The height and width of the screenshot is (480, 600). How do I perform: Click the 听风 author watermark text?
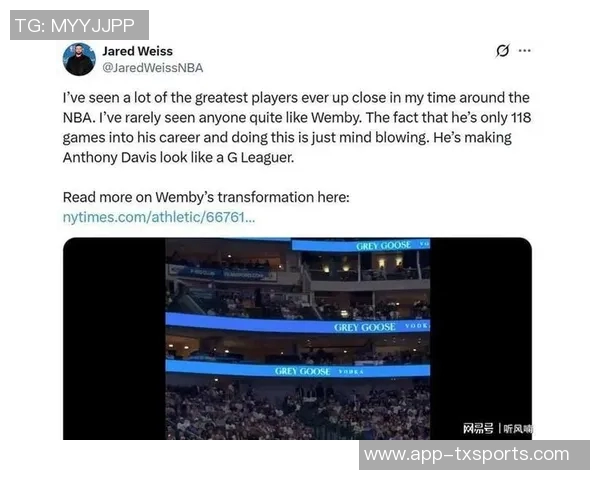(x=518, y=428)
